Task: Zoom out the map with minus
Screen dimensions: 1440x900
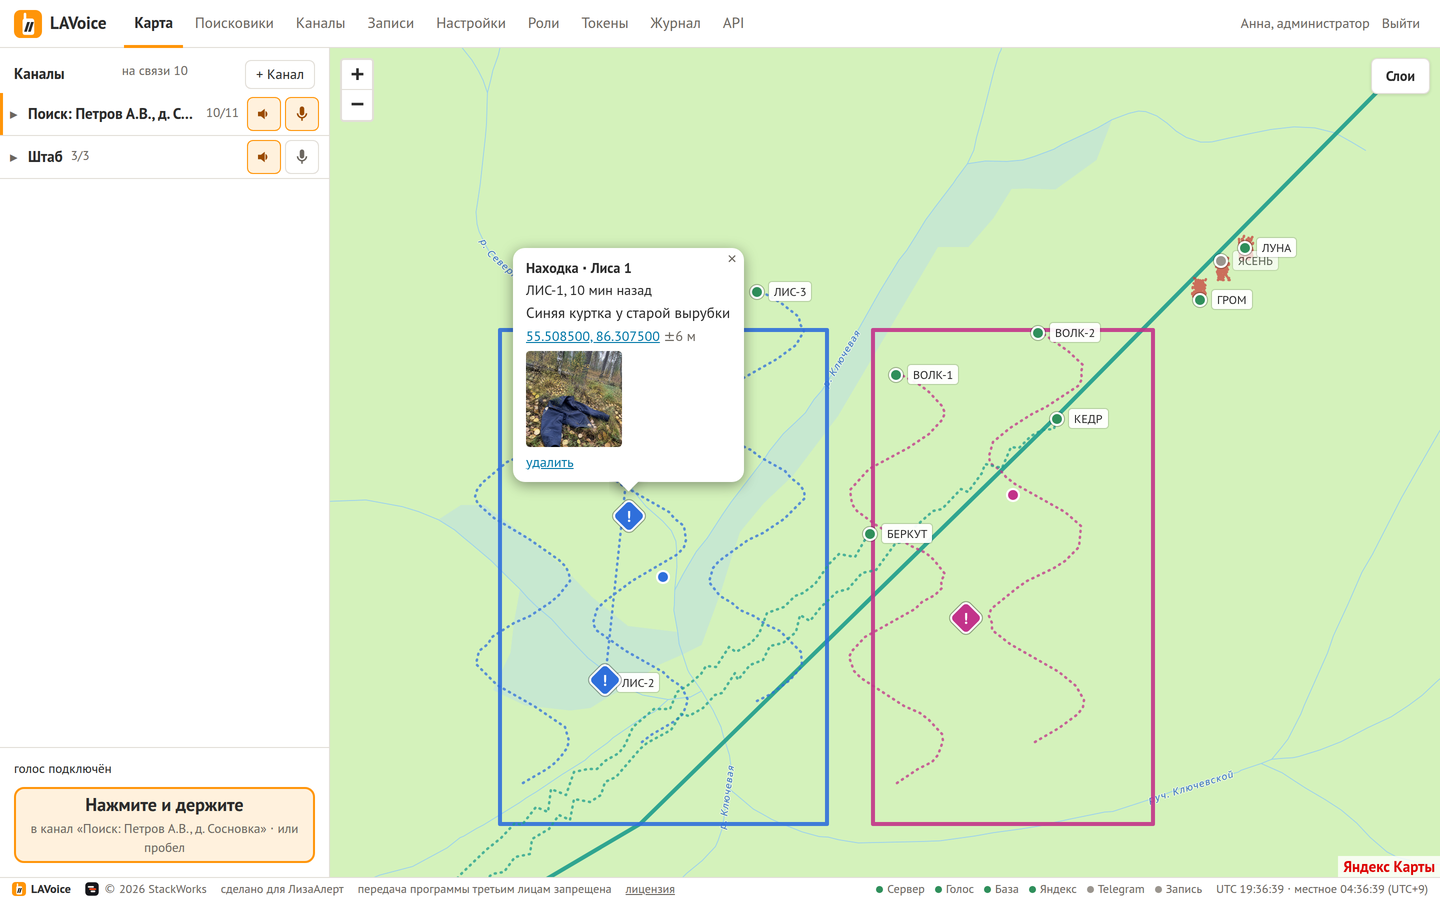Action: pyautogui.click(x=357, y=104)
